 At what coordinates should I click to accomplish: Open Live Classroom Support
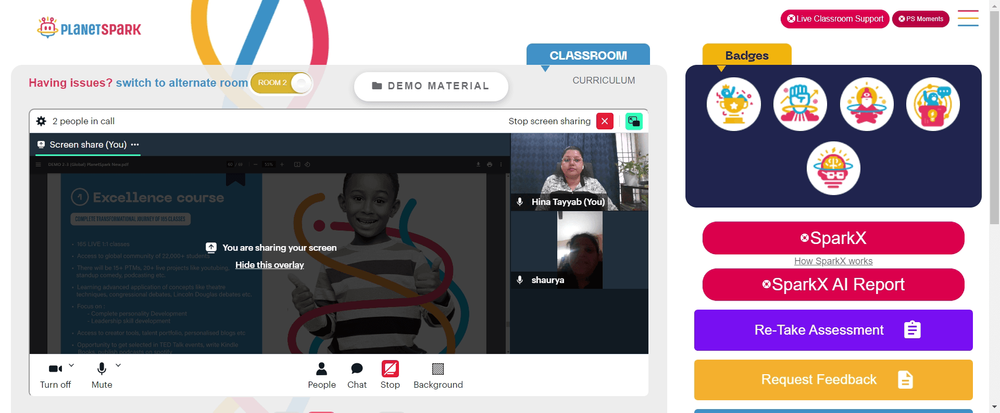835,19
